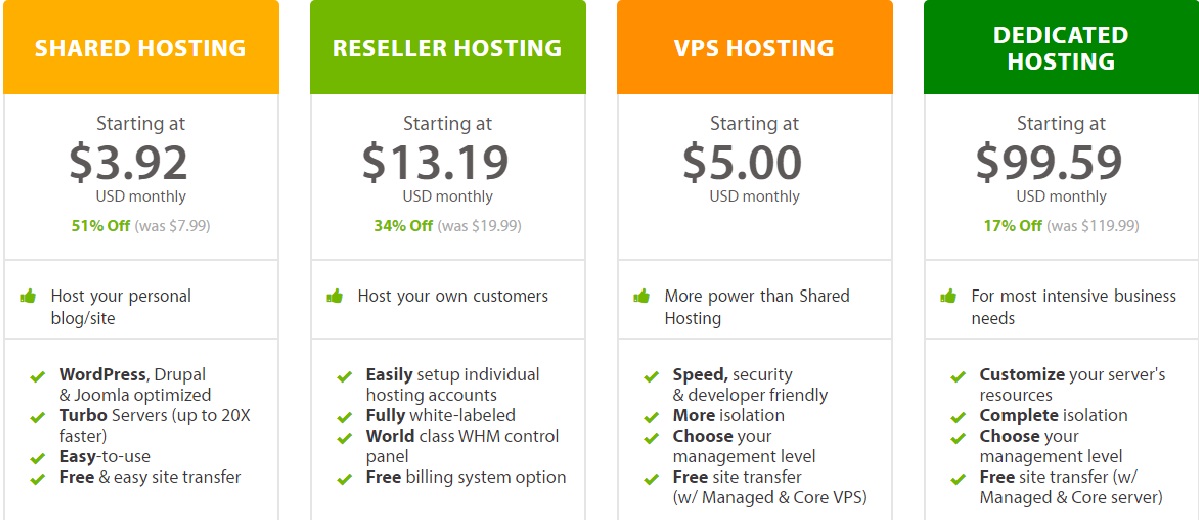This screenshot has height=520, width=1199.
Task: Click the $5.00 VPS price
Action: pyautogui.click(x=742, y=162)
